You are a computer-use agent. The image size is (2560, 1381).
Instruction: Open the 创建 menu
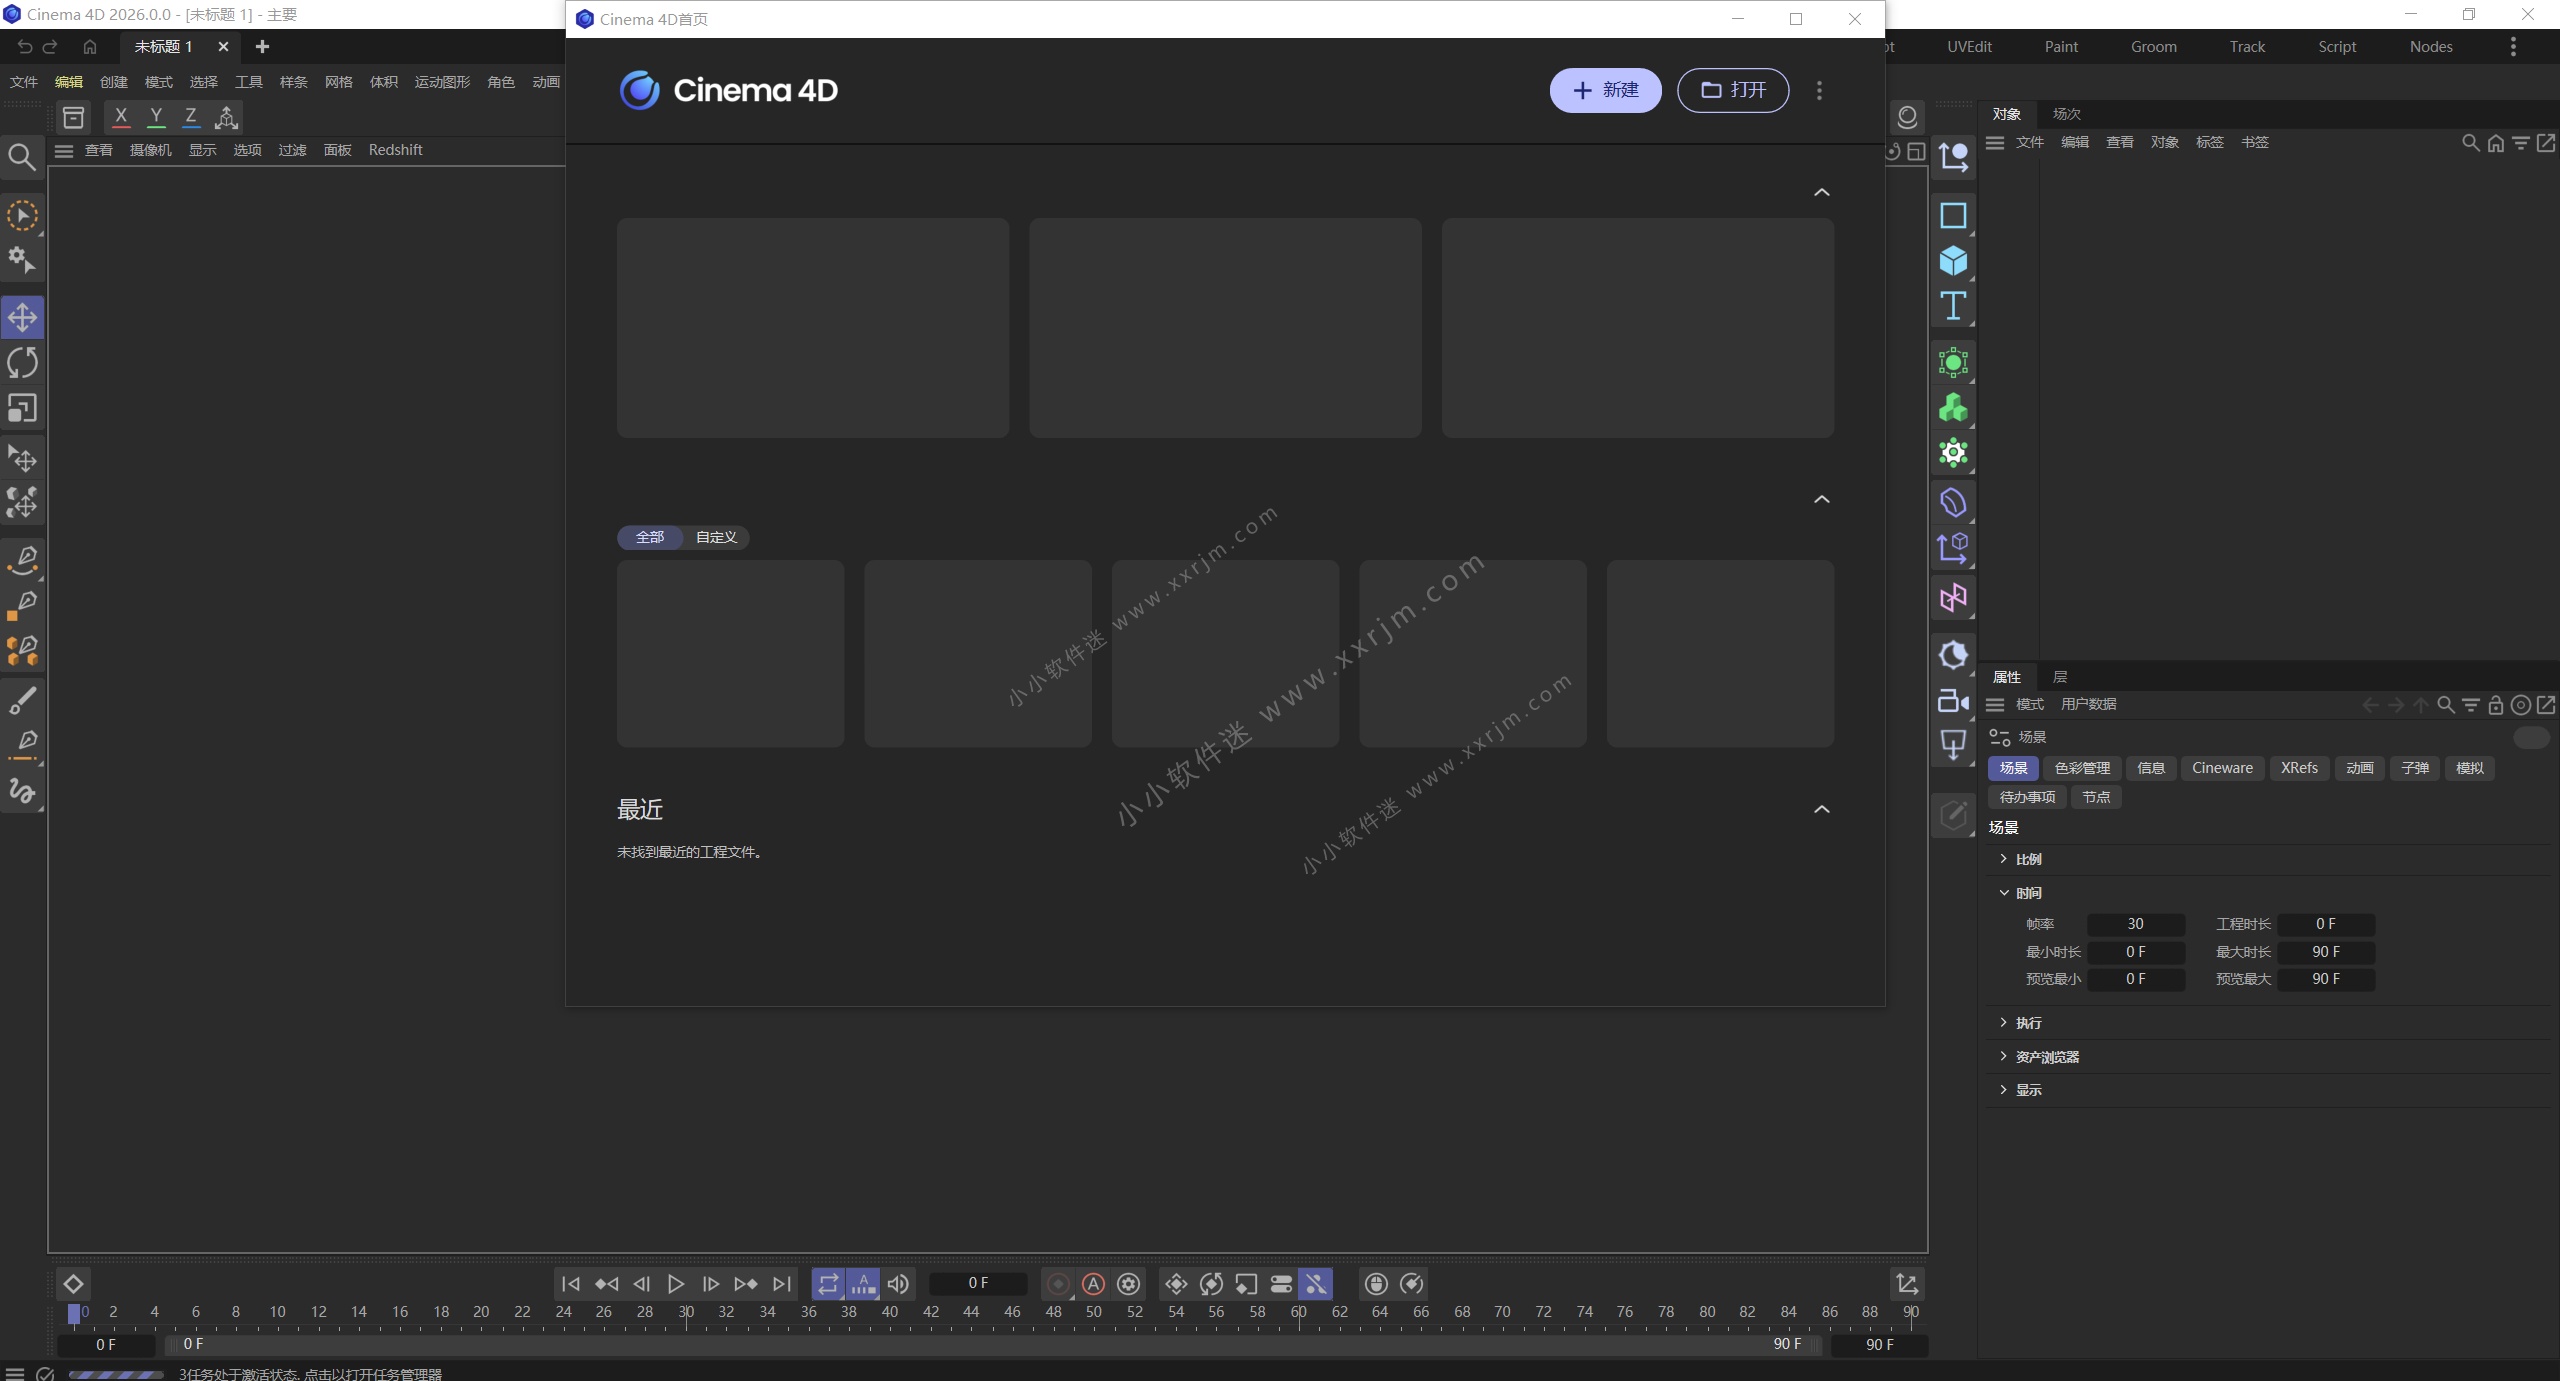[x=114, y=82]
